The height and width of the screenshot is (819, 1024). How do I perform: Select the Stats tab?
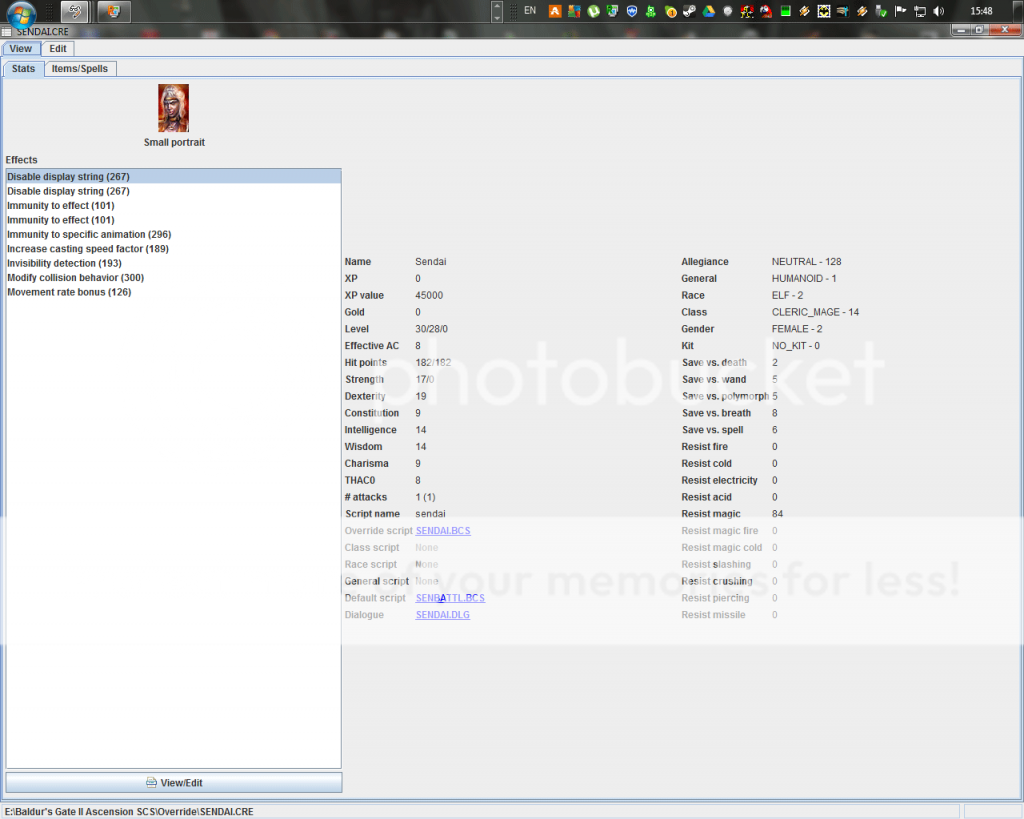coord(23,69)
